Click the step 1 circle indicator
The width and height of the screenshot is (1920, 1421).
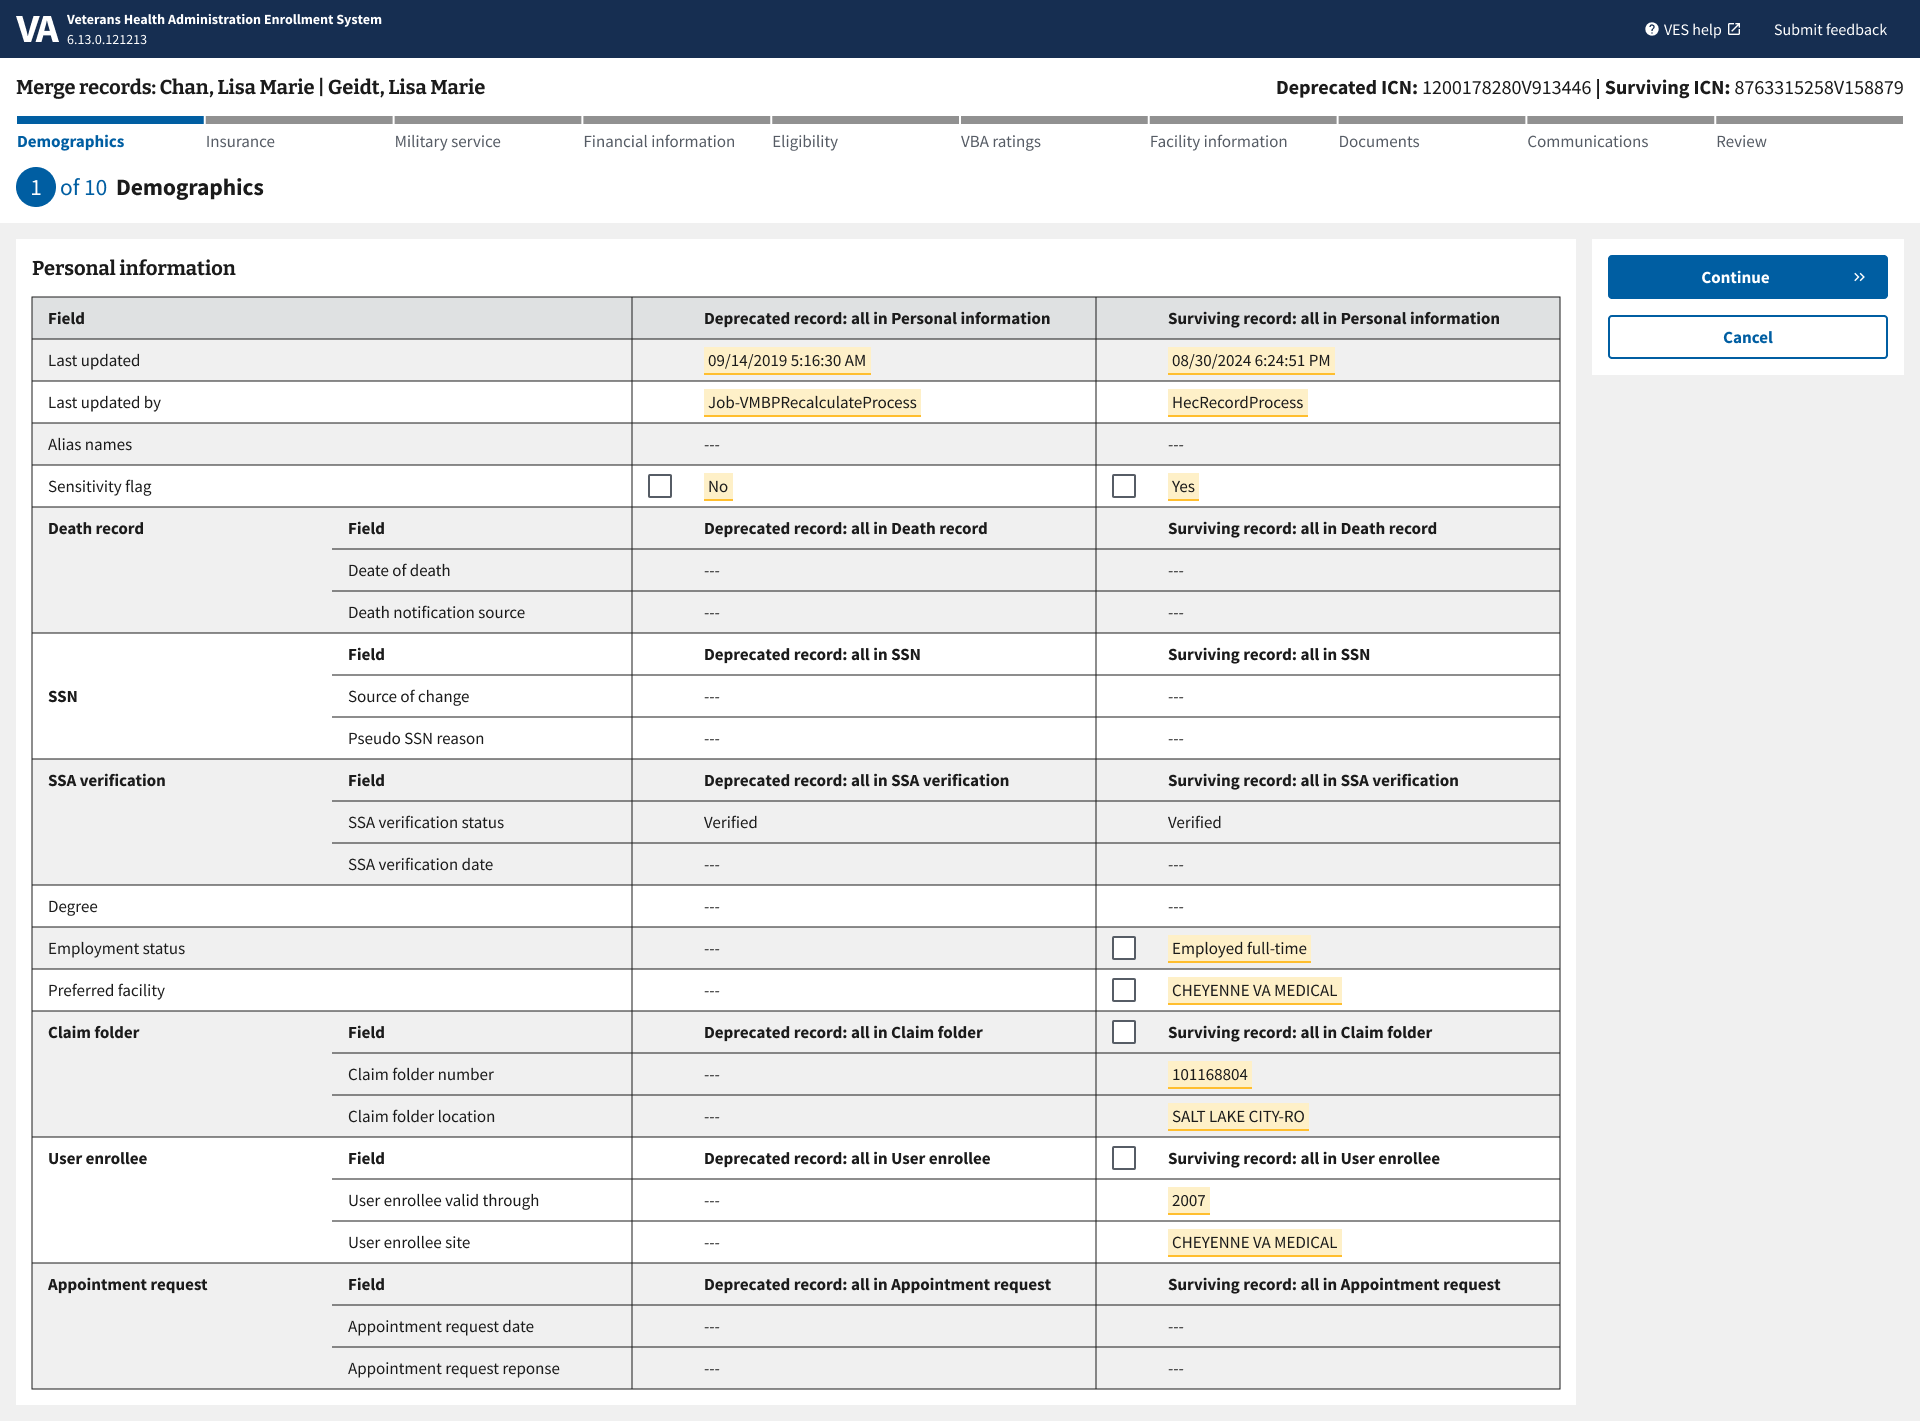(x=36, y=188)
